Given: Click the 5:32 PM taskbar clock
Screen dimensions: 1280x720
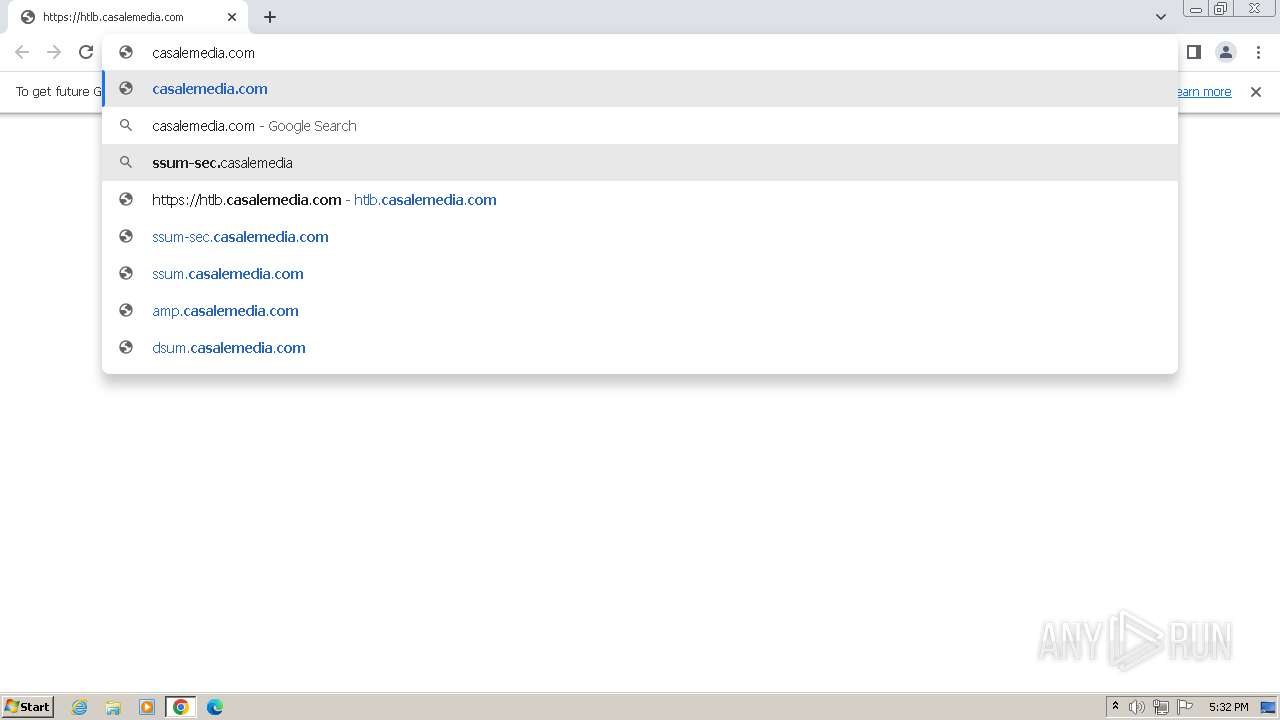Looking at the screenshot, I should pos(1228,707).
